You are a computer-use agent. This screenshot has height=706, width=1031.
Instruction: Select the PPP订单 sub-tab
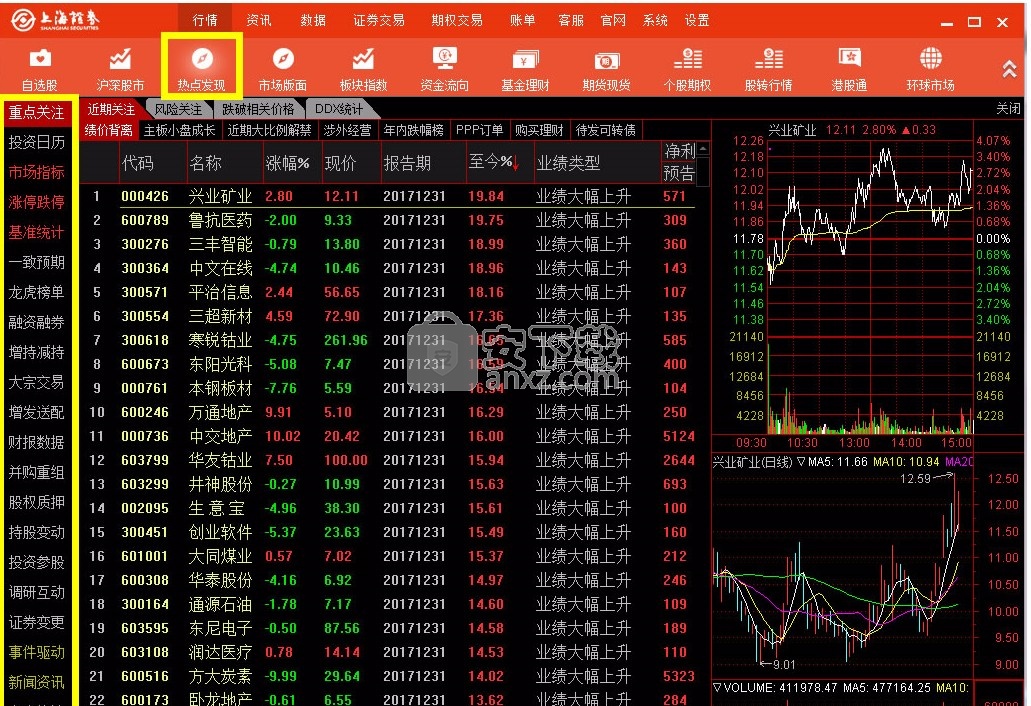(x=479, y=130)
